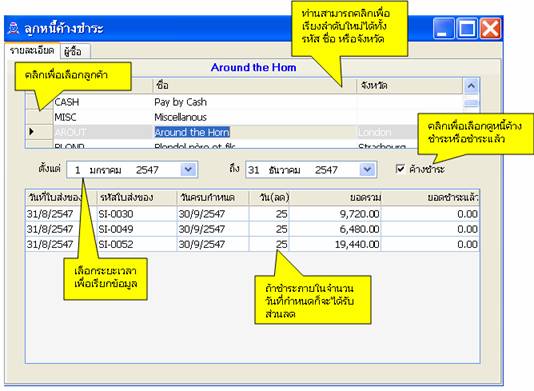This screenshot has height=391, width=534.
Task: Click the amount 6,480.00
Action: pyautogui.click(x=359, y=229)
